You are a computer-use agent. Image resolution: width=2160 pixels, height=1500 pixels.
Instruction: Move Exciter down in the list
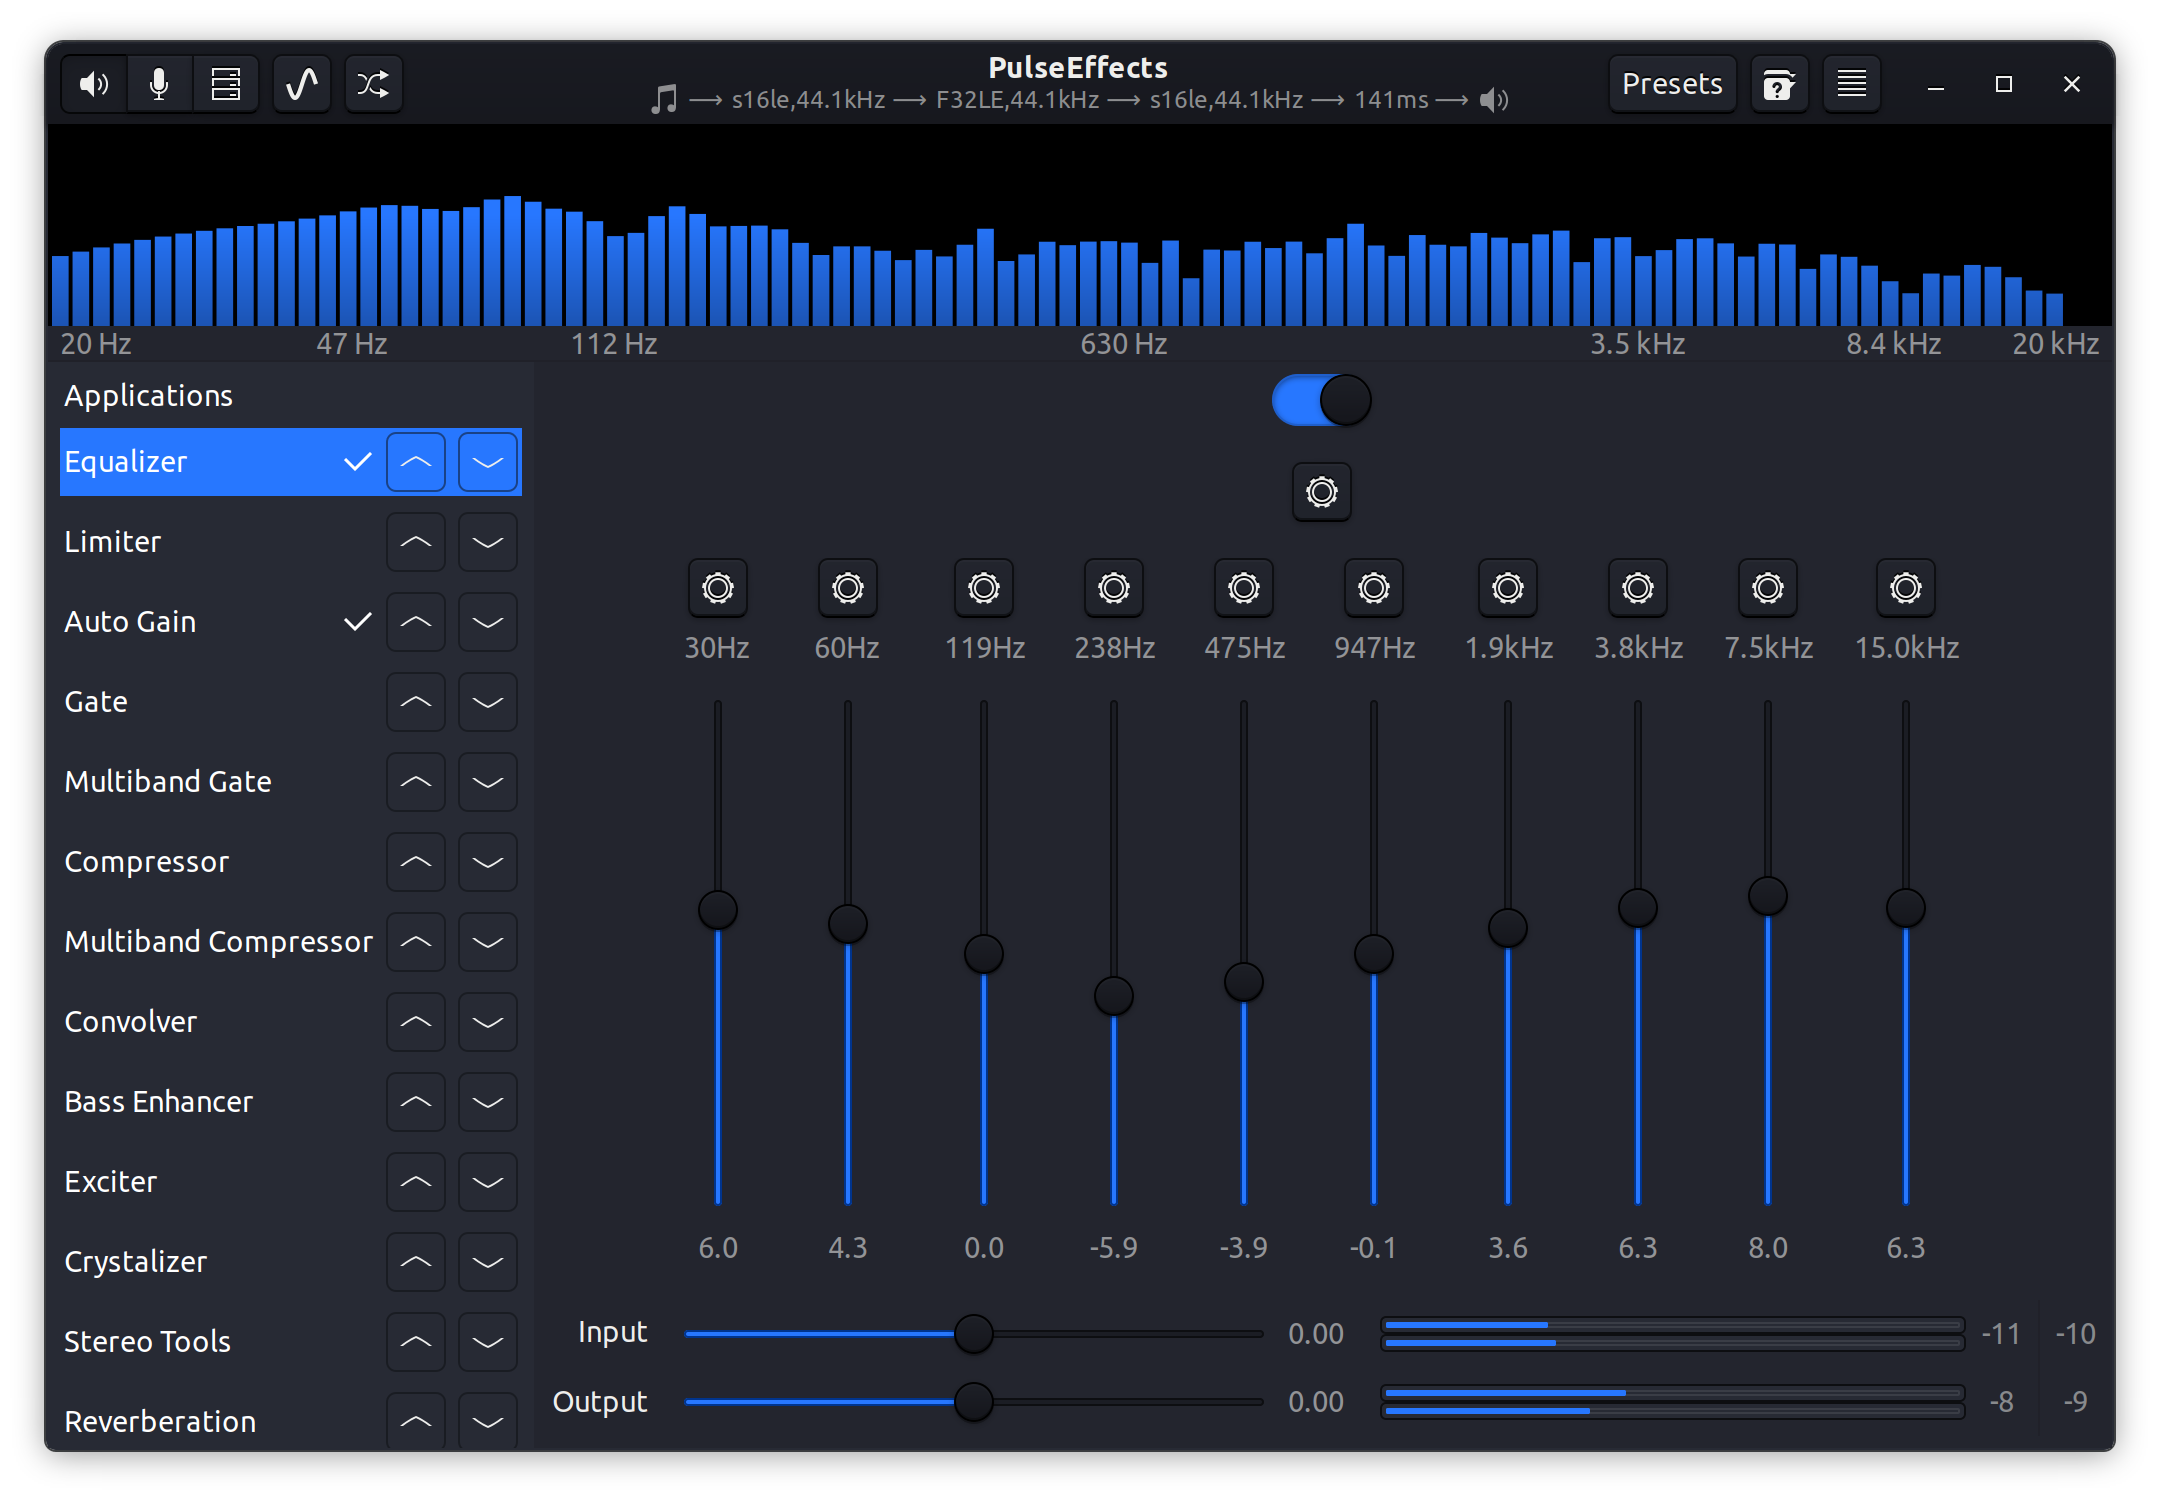pos(488,1182)
